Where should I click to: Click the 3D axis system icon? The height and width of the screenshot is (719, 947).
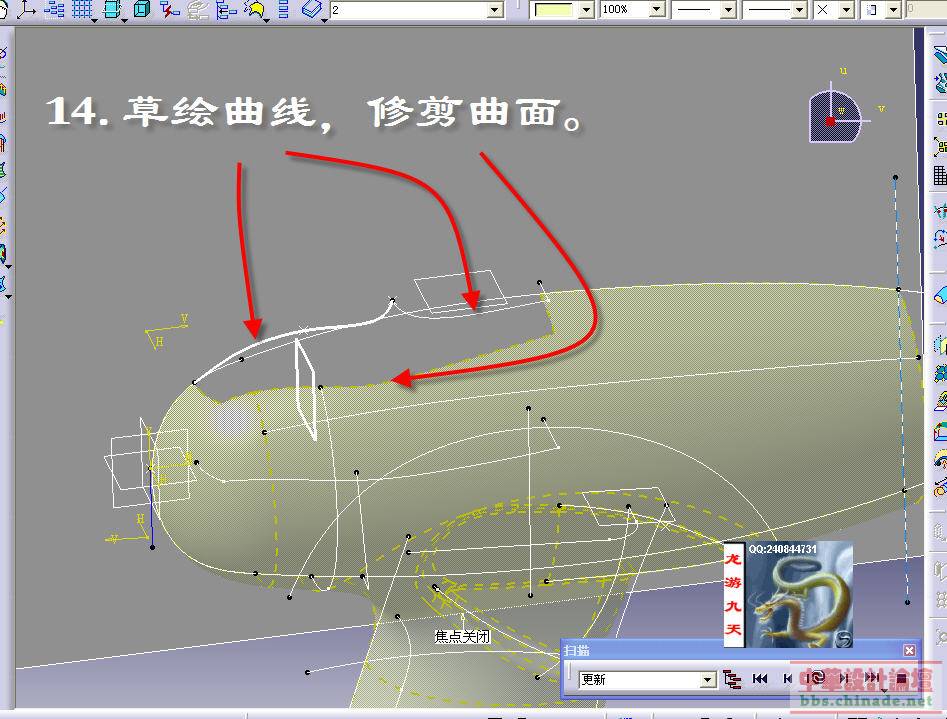coord(25,9)
